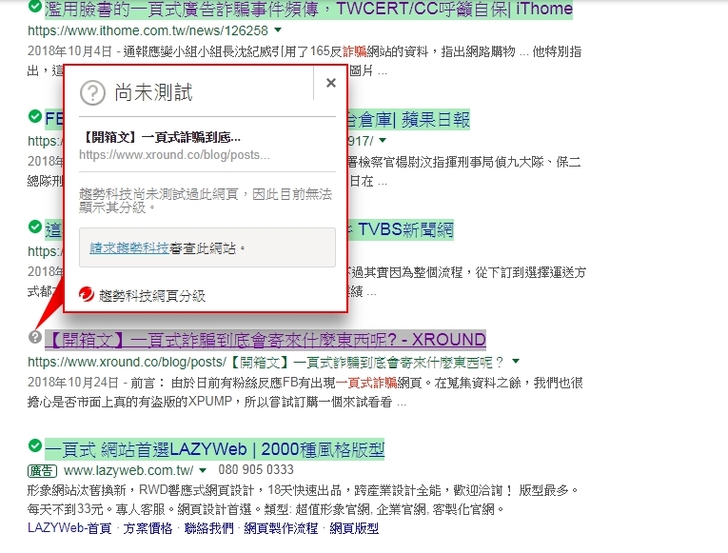Open the TVBS新聞網 search result title
728x553 pixels.
point(401,229)
